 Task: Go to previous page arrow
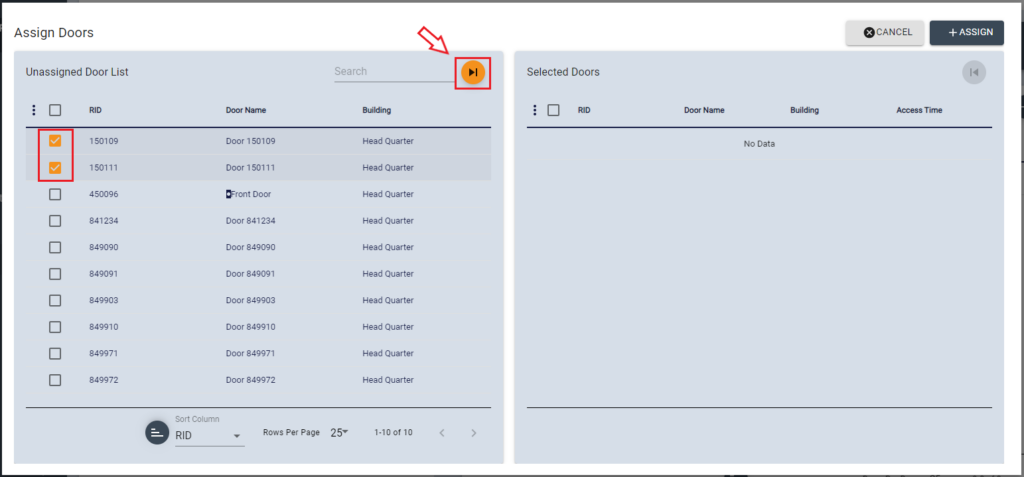442,433
